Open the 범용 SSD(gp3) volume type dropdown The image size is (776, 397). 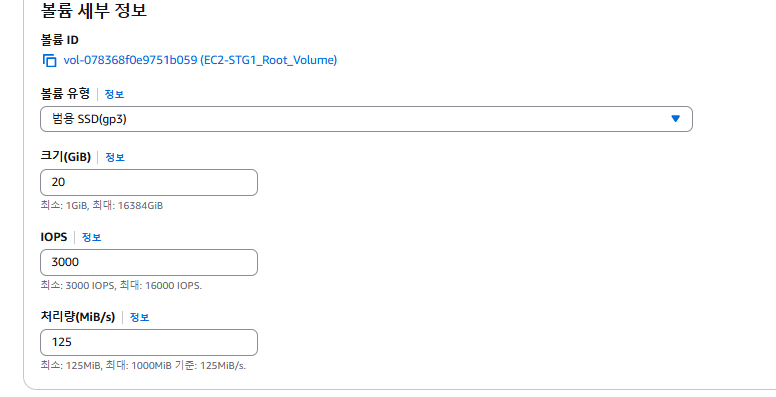(366, 119)
